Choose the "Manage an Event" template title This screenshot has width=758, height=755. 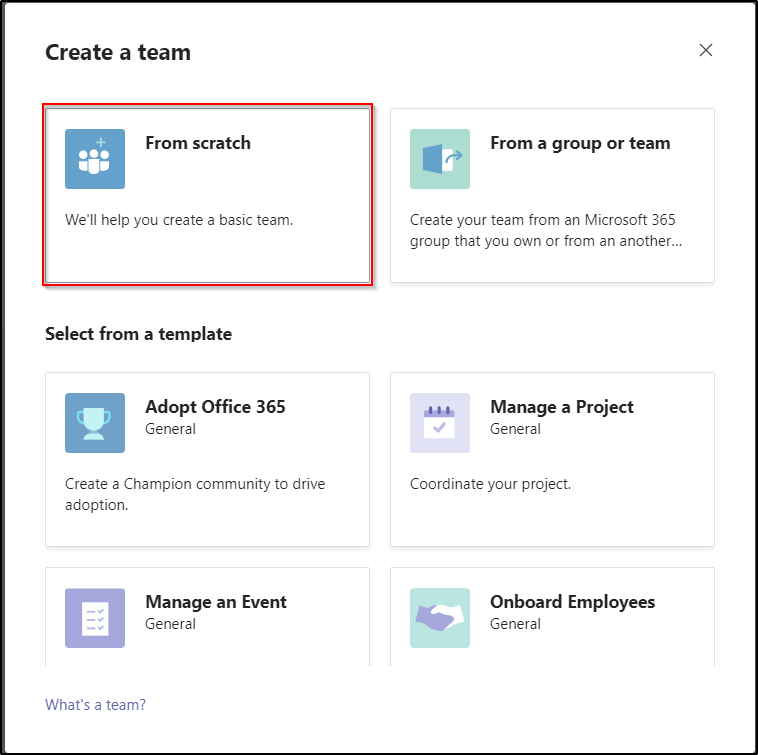pos(216,602)
